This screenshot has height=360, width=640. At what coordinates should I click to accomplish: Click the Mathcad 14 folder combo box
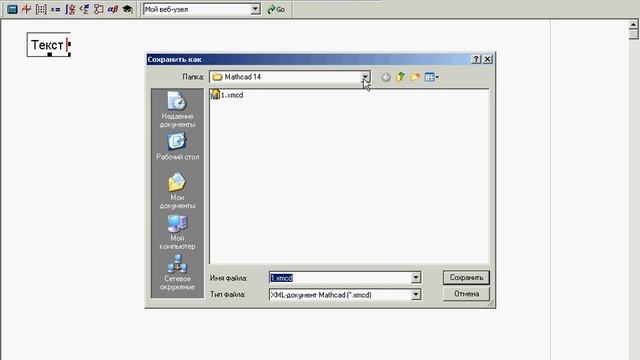290,77
